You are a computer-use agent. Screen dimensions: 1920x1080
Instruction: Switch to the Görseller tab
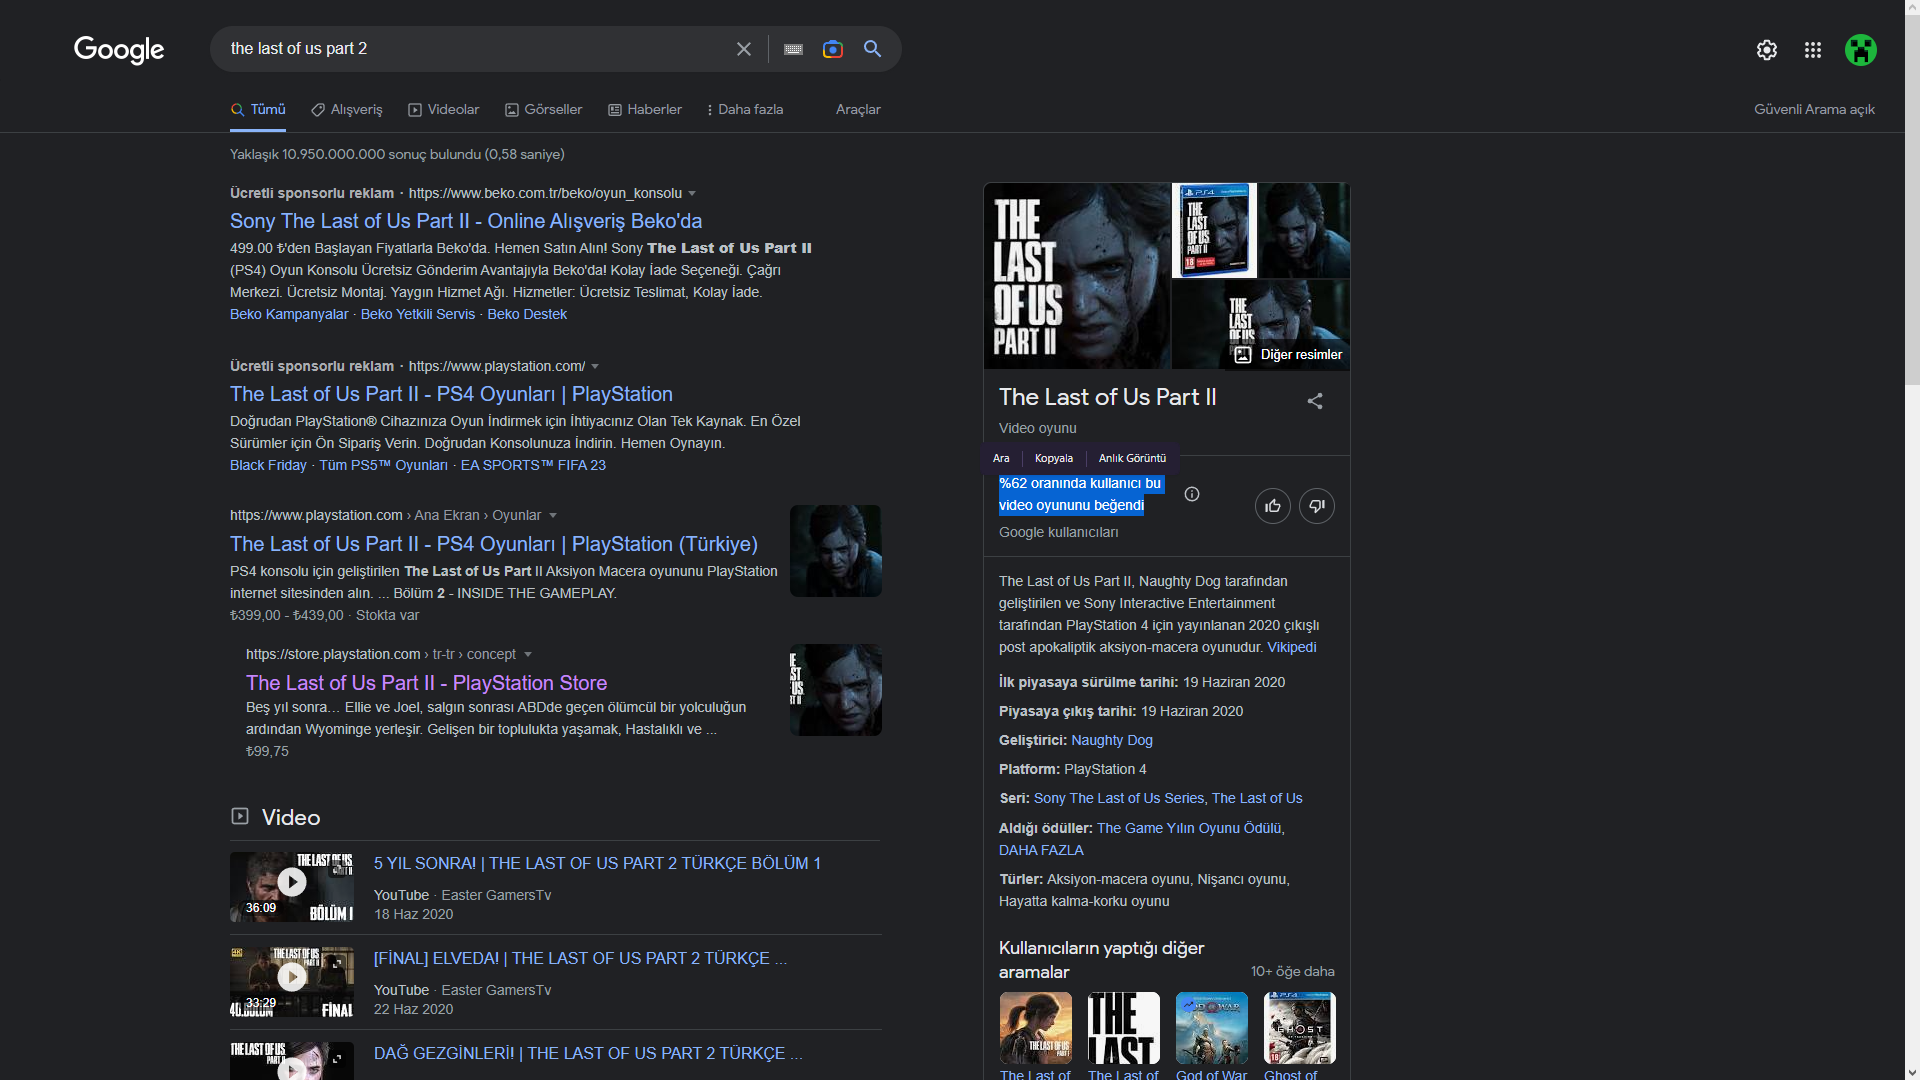tap(544, 109)
